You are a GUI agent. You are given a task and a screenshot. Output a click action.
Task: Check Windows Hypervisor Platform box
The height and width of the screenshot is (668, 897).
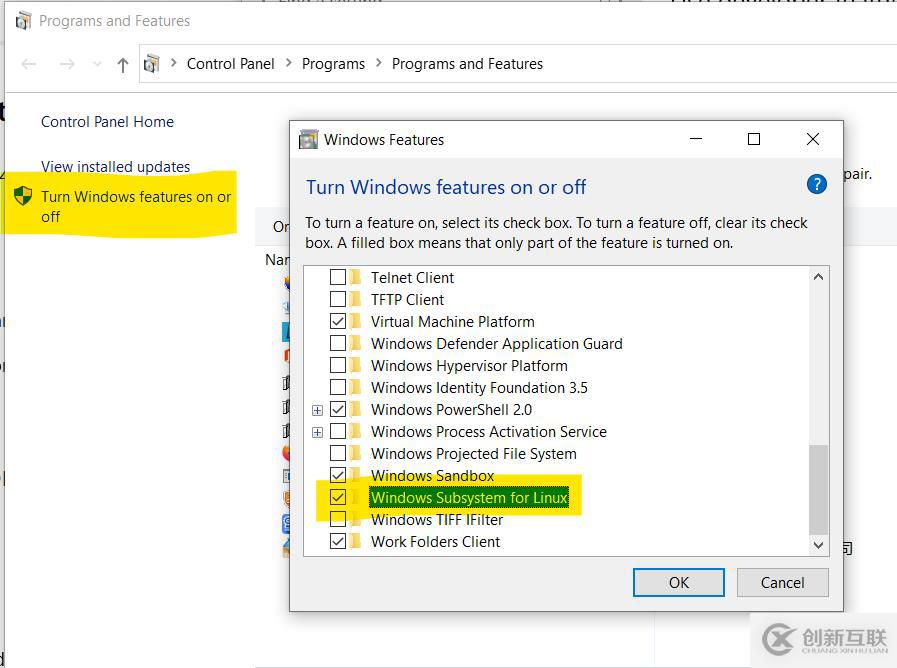pos(338,365)
